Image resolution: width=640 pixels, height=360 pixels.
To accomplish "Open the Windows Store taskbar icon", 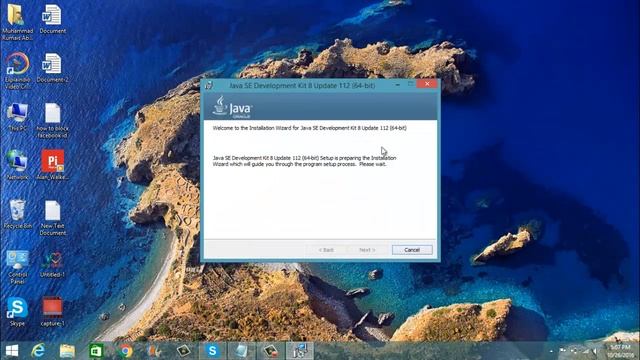I will [96, 351].
